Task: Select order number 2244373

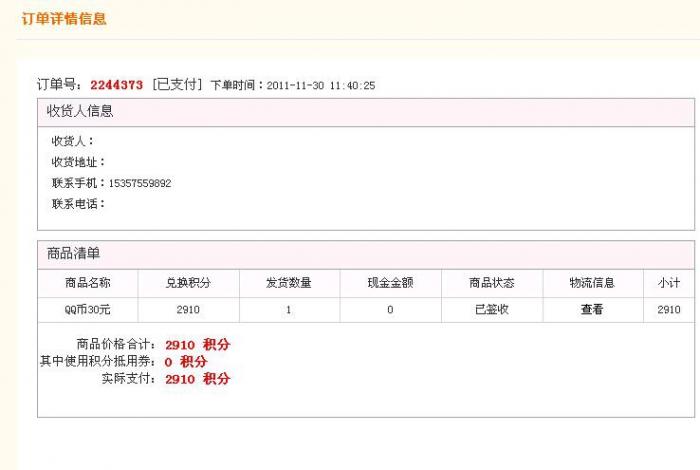Action: click(117, 85)
